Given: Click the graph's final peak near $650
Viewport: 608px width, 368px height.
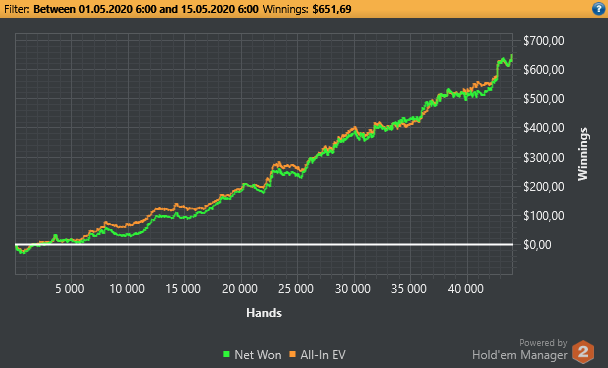Looking at the screenshot, I should [x=512, y=55].
